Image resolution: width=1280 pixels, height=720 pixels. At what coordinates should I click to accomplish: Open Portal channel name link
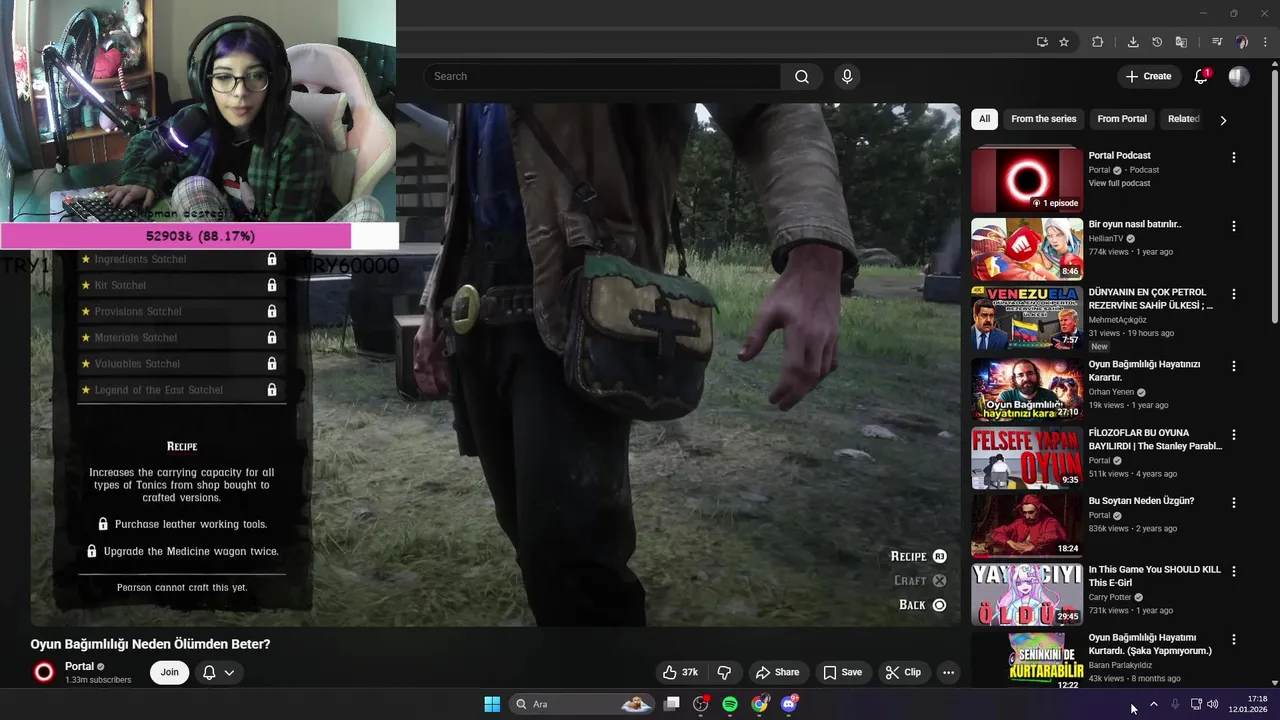[79, 666]
